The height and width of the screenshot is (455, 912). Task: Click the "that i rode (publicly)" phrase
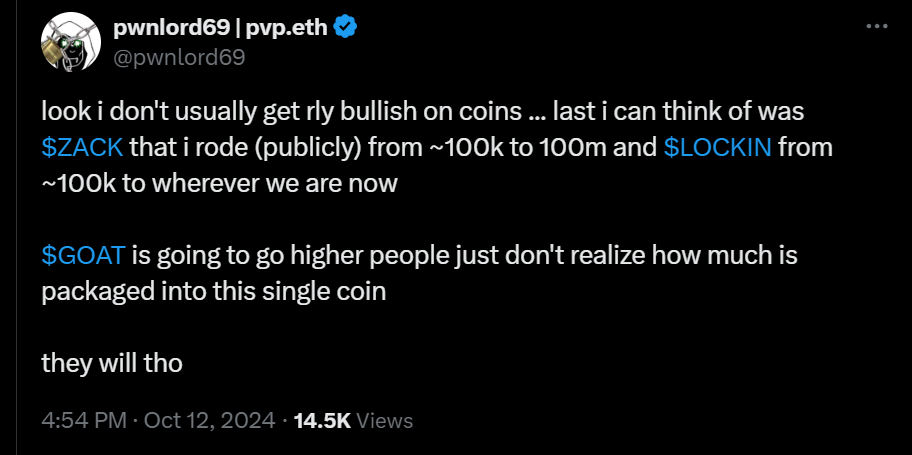pos(245,147)
